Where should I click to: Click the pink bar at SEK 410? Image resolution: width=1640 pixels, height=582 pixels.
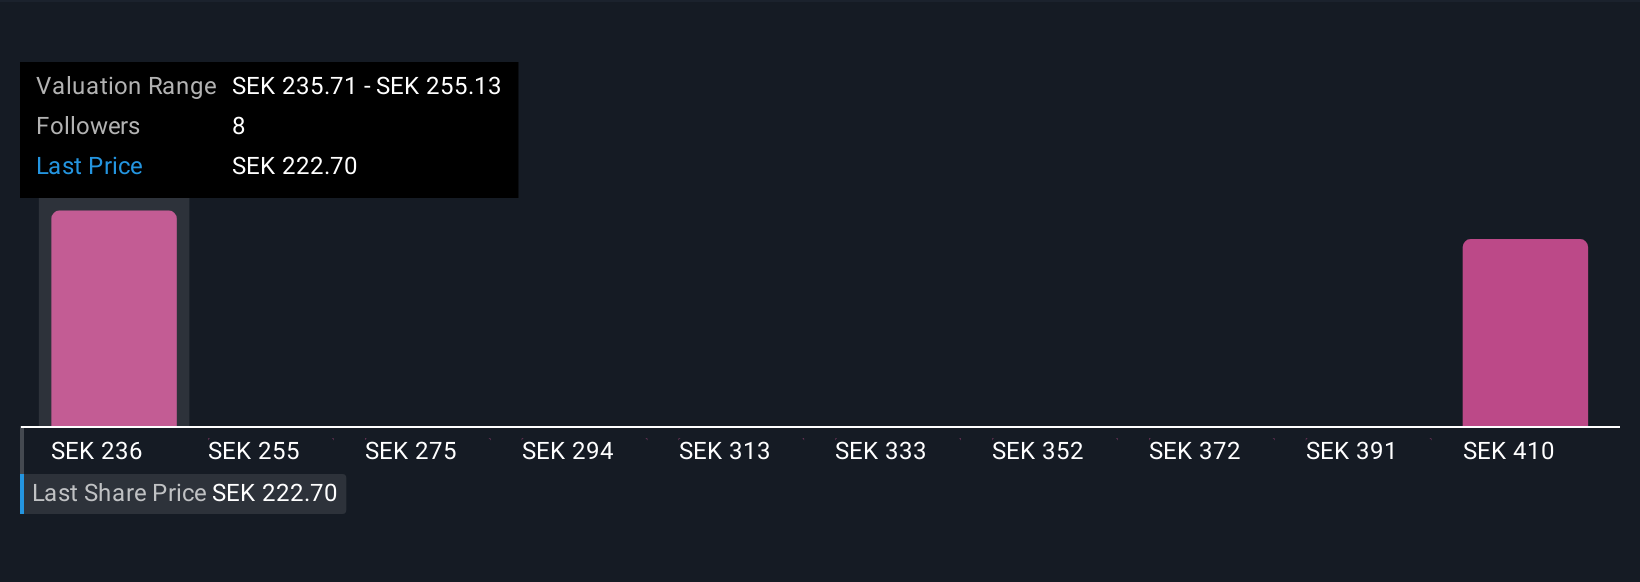(x=1525, y=333)
